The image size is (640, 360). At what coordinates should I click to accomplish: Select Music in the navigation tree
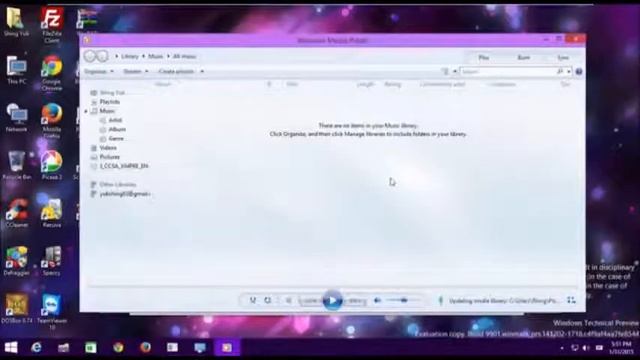(x=107, y=111)
